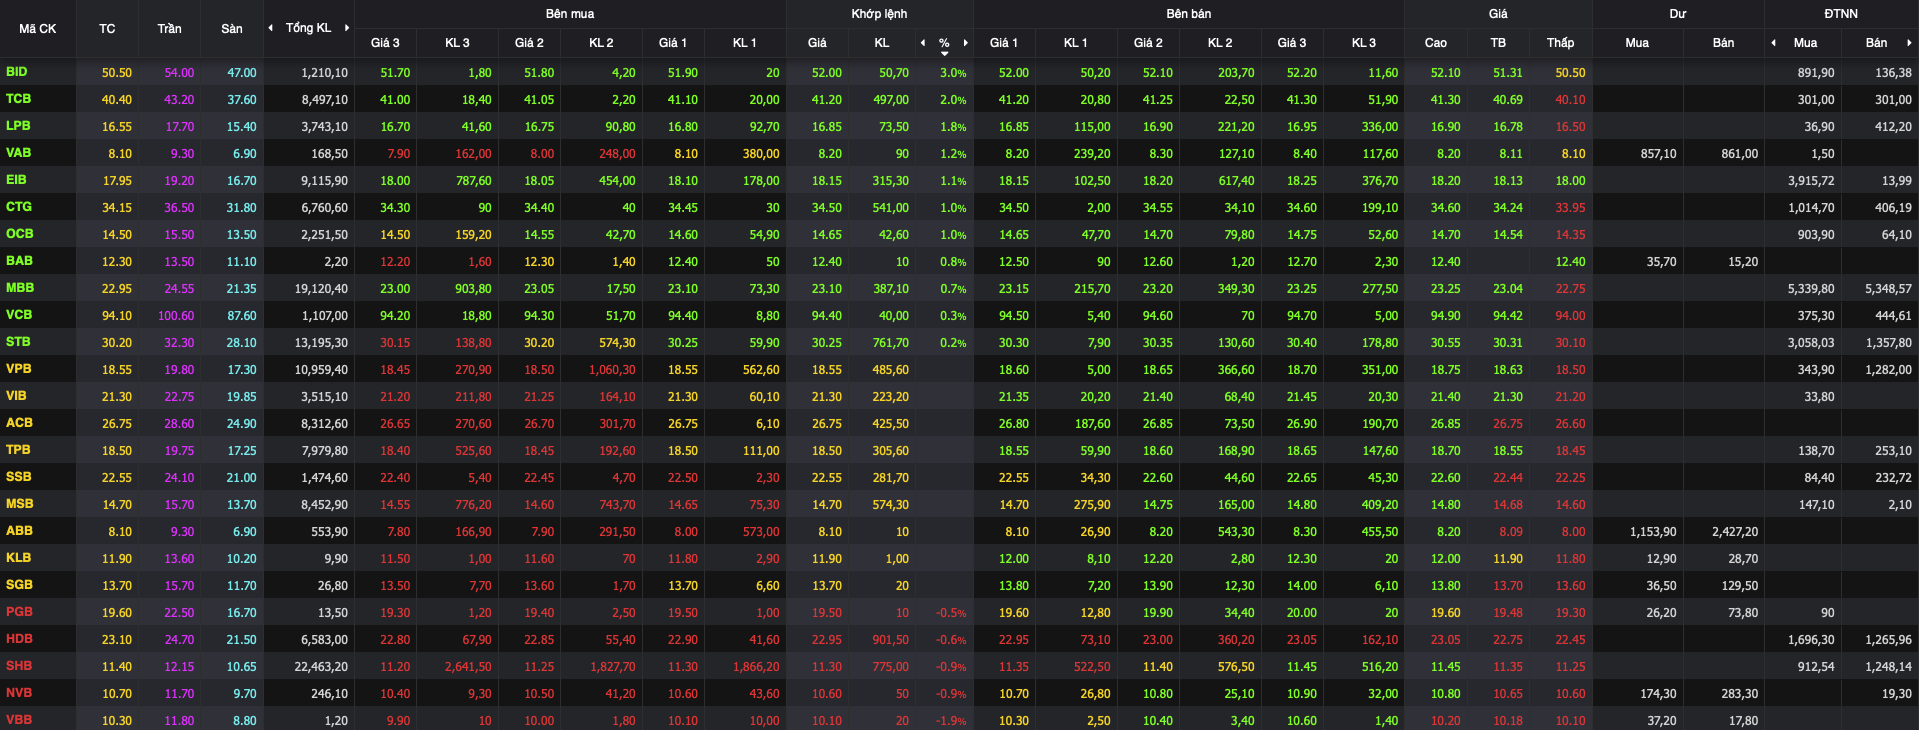The width and height of the screenshot is (1919, 730).
Task: Click HDB matched volume 901,50
Action: [x=890, y=640]
